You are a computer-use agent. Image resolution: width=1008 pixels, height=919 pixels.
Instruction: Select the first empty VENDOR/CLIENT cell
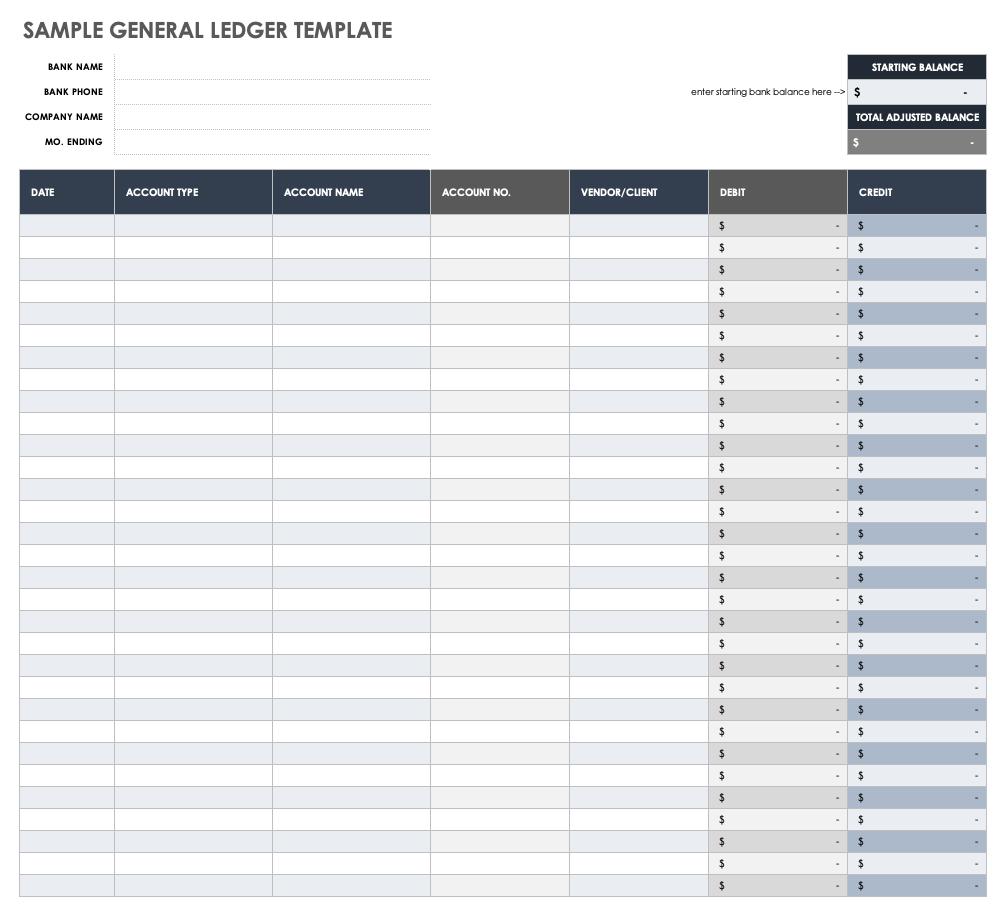click(x=637, y=225)
